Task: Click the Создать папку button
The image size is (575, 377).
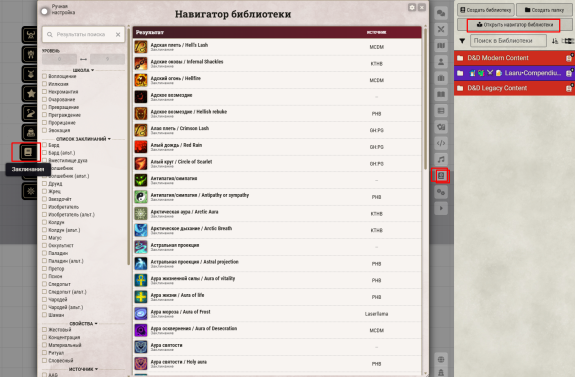Action: [x=544, y=10]
